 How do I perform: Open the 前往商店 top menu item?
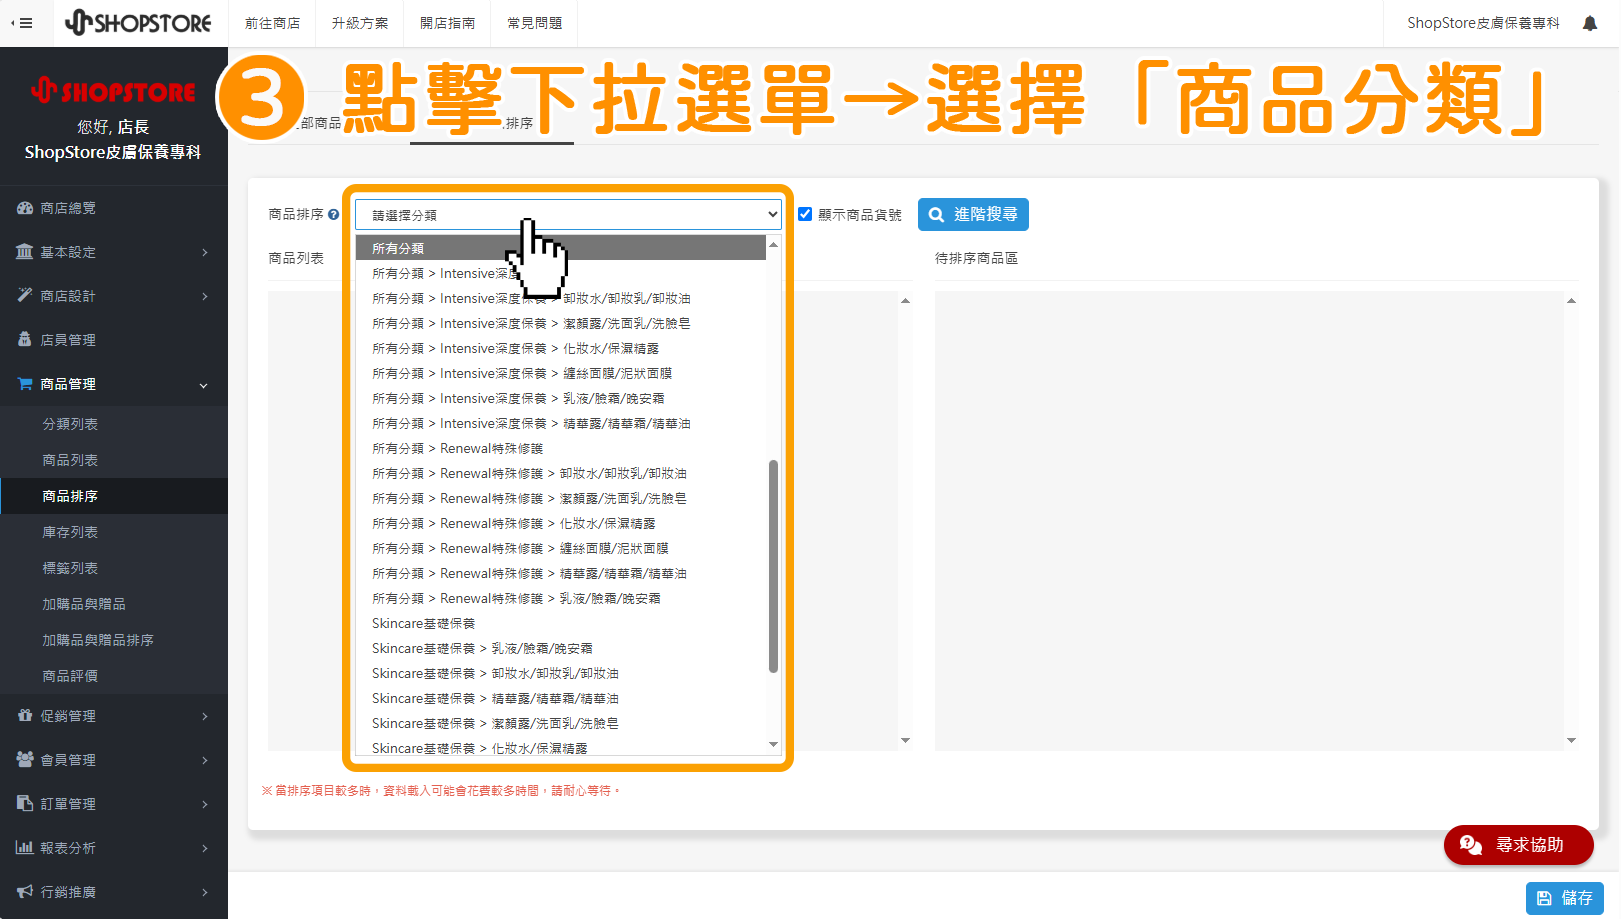[272, 23]
